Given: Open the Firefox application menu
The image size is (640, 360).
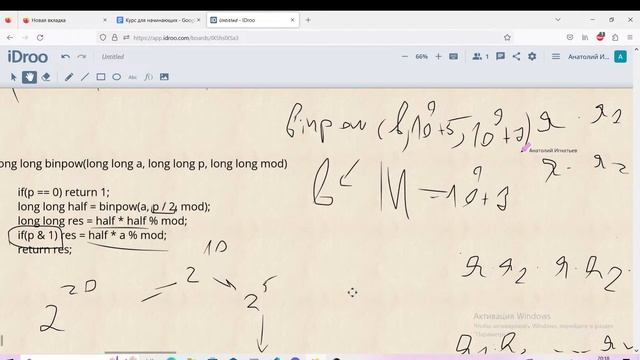Looking at the screenshot, I should pos(630,37).
